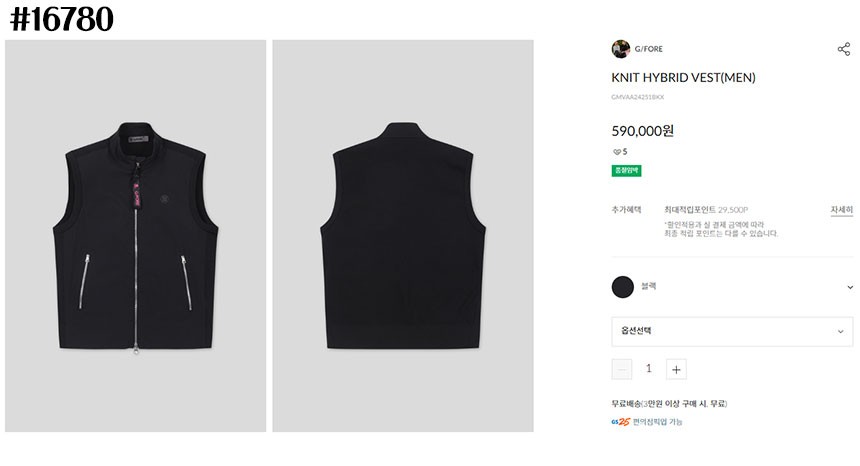860x466 pixels.
Task: Increase quantity with the plus button
Action: (676, 369)
